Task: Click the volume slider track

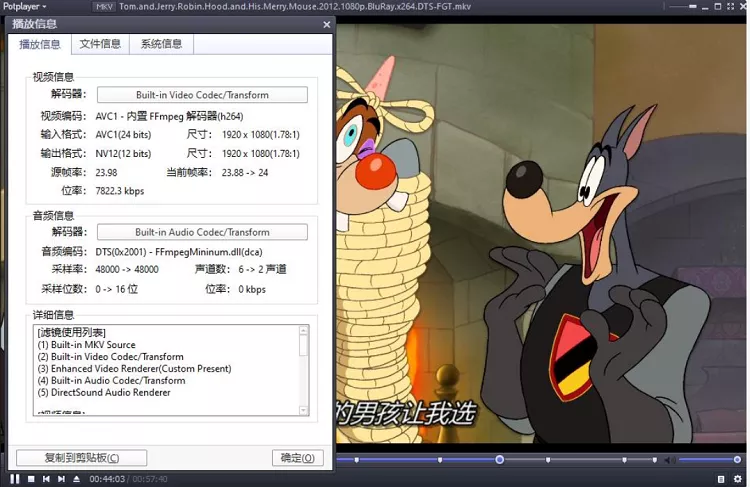Action: coord(710,460)
